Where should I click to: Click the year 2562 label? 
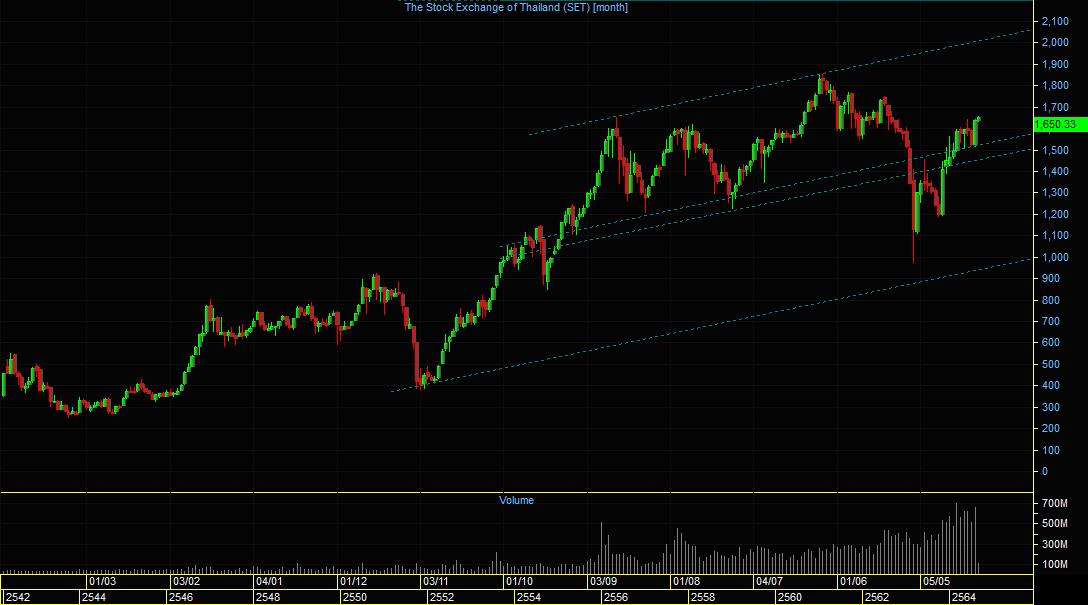pos(876,597)
